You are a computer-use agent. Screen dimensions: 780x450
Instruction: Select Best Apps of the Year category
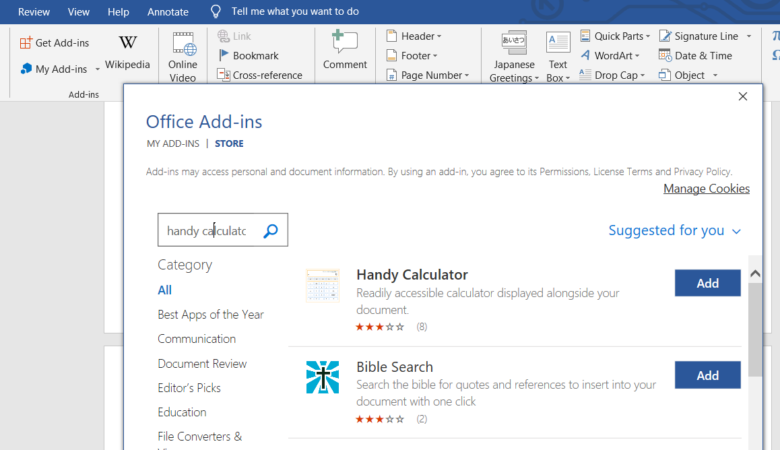pos(210,314)
